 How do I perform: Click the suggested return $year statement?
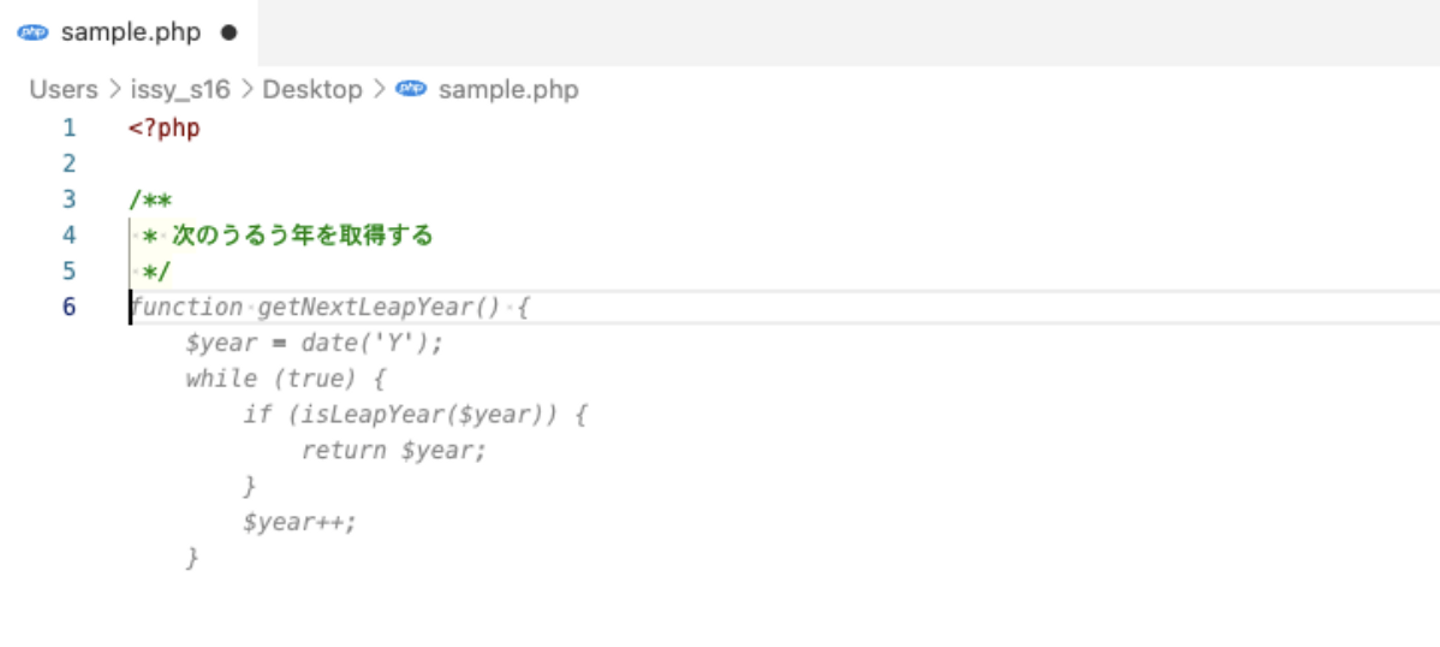click(393, 450)
